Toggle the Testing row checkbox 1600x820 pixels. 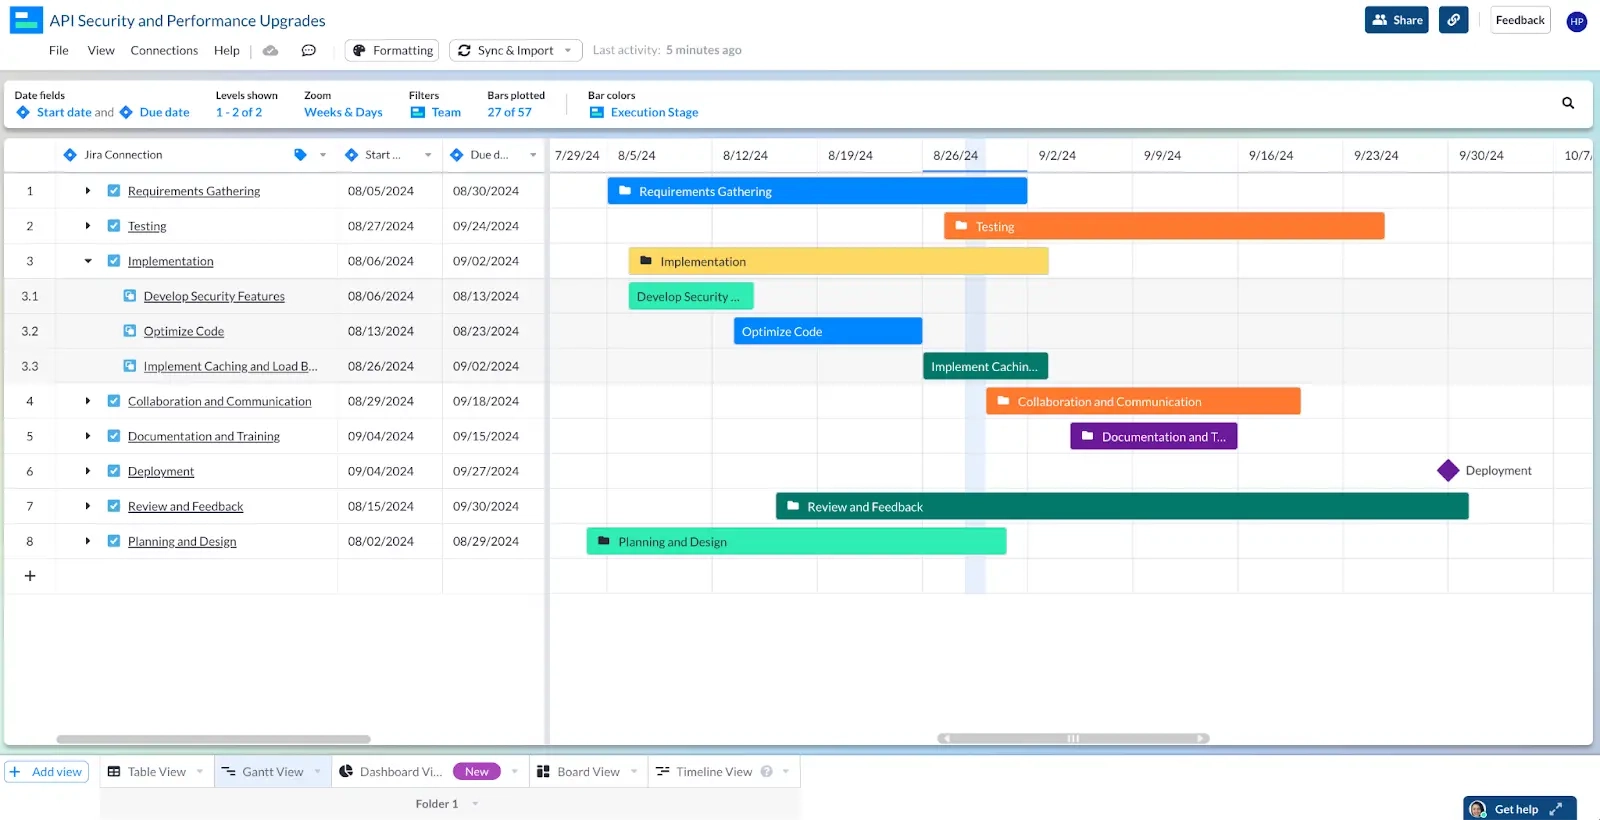tap(114, 226)
